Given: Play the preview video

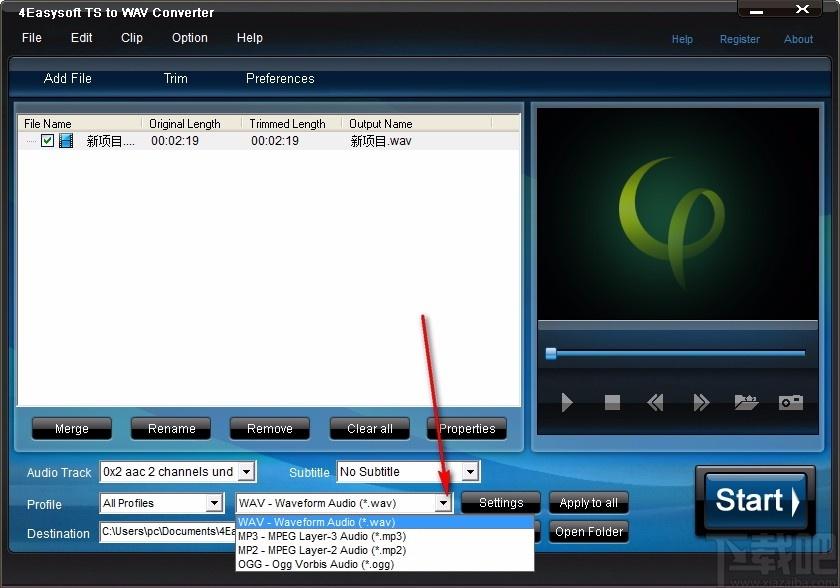Looking at the screenshot, I should click(567, 402).
